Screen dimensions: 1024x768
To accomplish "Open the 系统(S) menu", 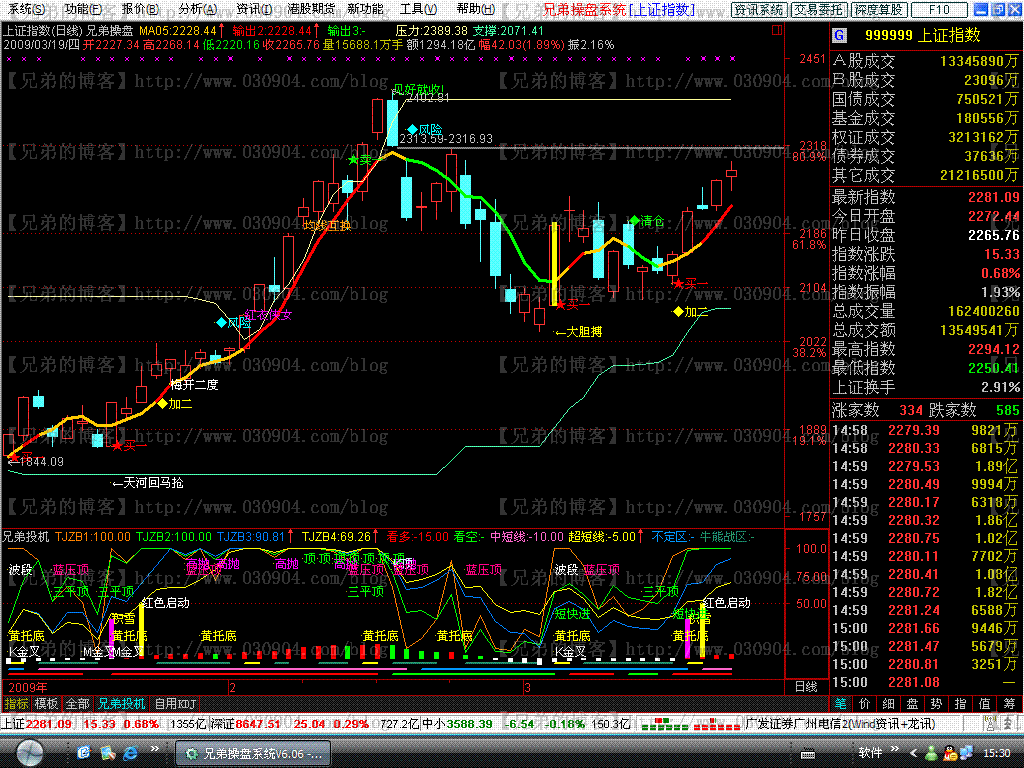I will pos(27,10).
